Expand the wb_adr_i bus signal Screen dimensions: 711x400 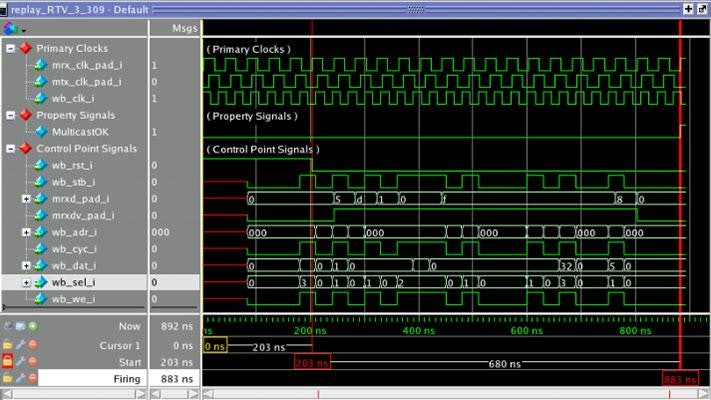[x=27, y=232]
